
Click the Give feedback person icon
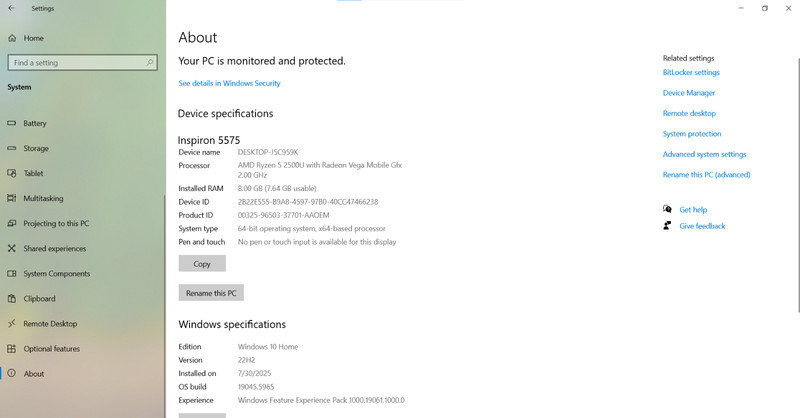coord(667,226)
